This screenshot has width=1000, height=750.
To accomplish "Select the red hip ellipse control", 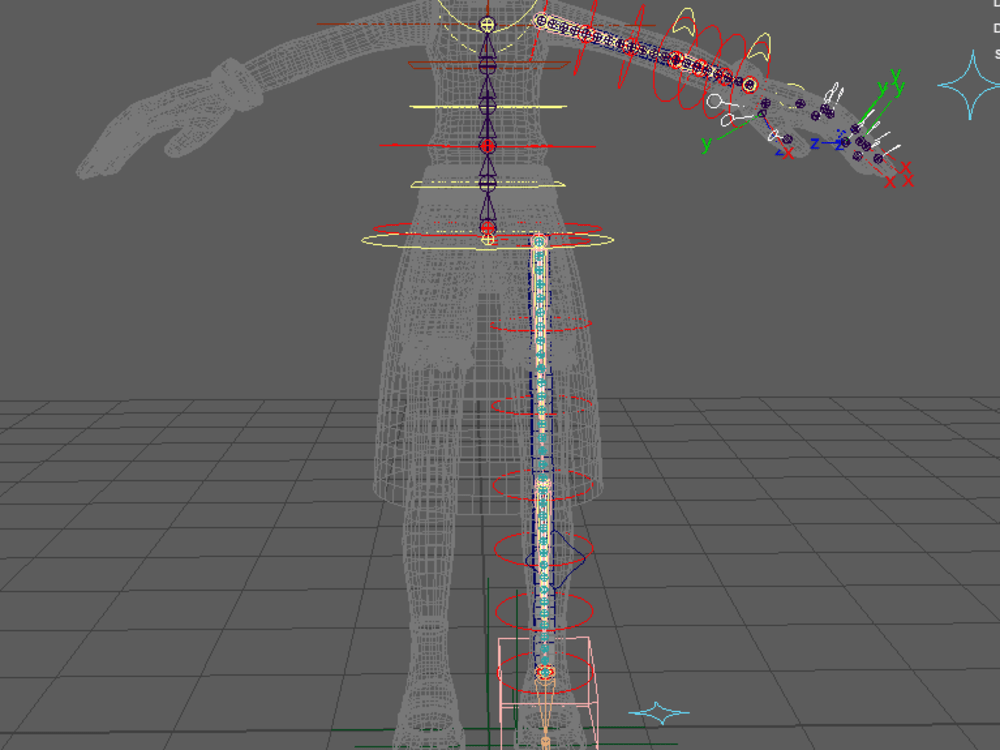I will point(488,228).
